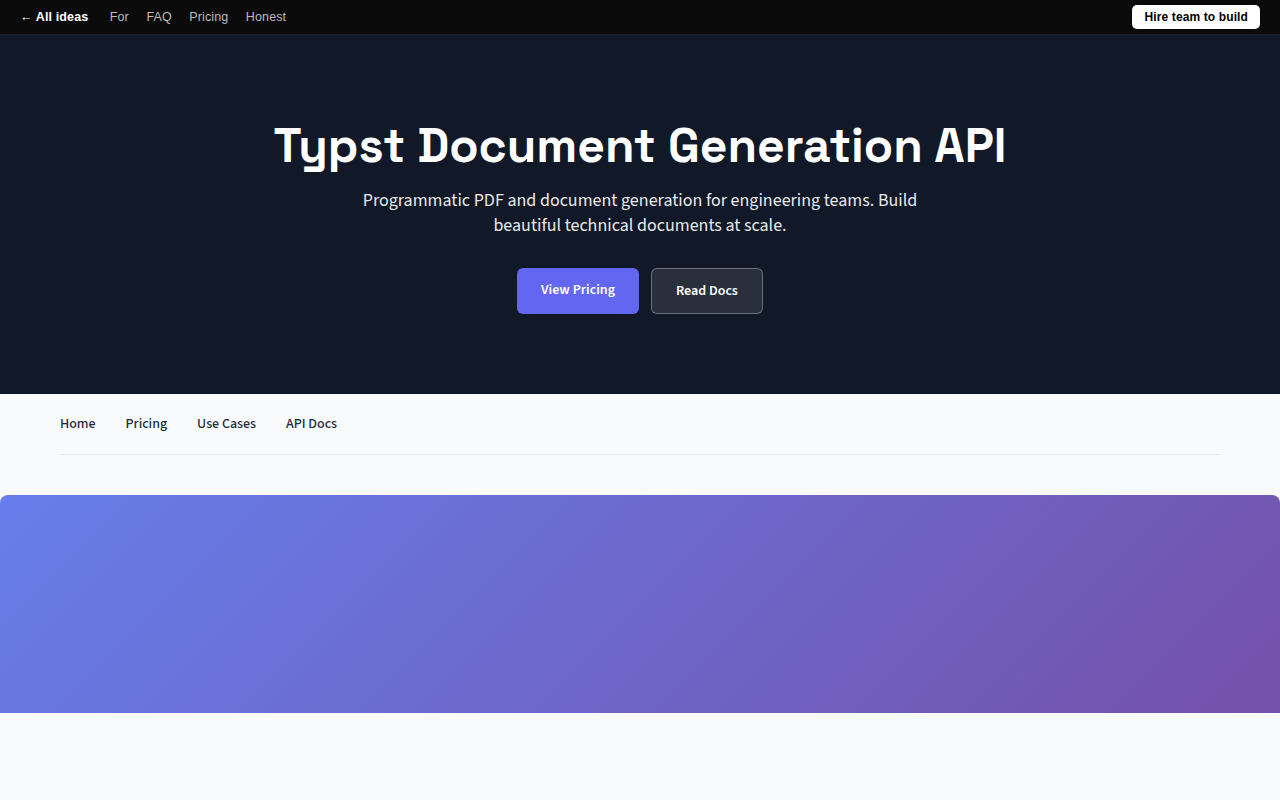Screen dimensions: 1280x800
Task: Select the Pricing tab below hero
Action: click(146, 424)
